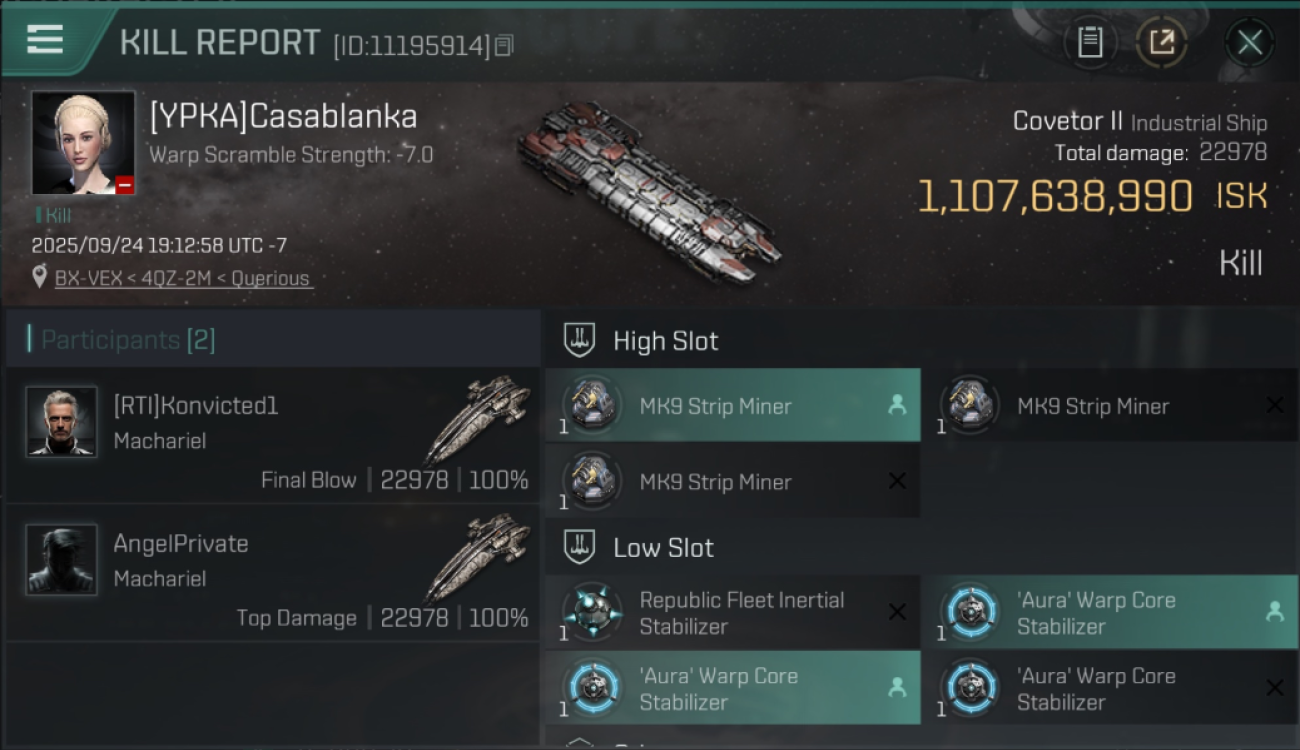Open AngelPrivate's pilot portrait

pyautogui.click(x=62, y=560)
